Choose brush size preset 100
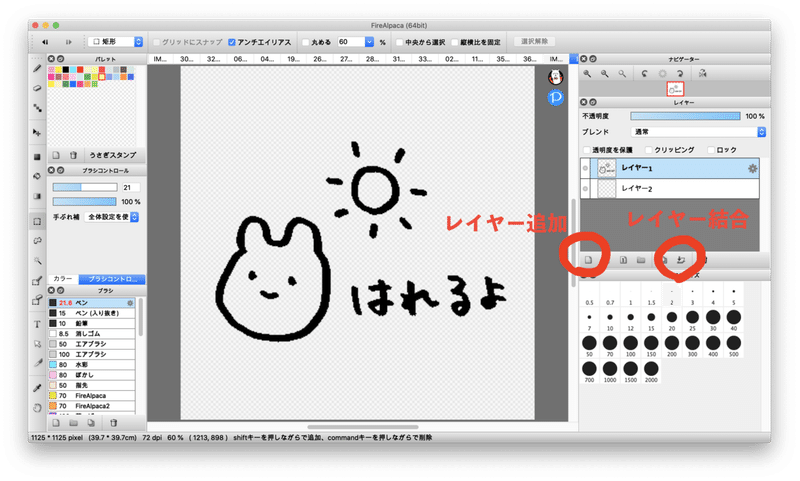 (631, 345)
